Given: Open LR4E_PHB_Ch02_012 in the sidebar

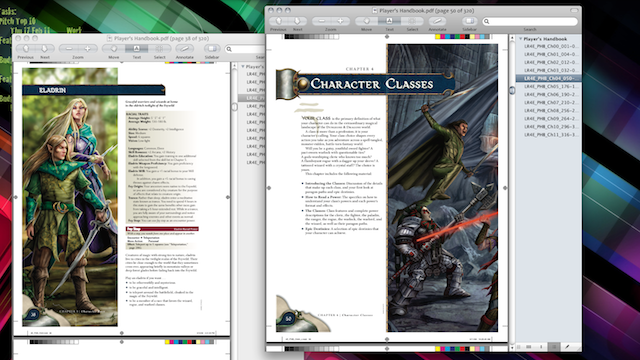Looking at the screenshot, I should tap(551, 62).
